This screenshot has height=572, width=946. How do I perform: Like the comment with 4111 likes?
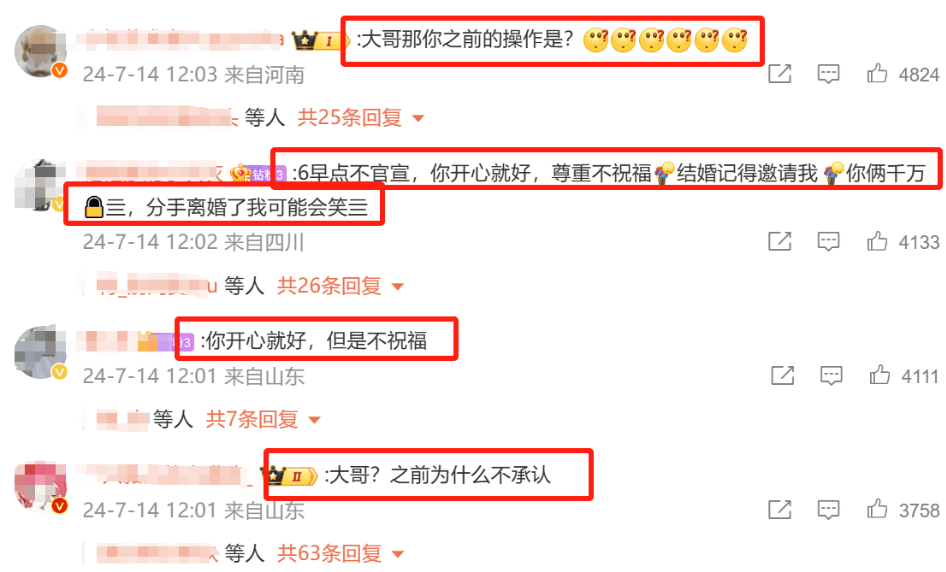coord(880,375)
